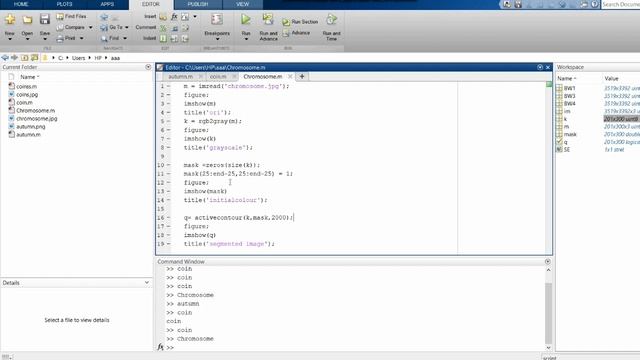Click the help question mark icon
This screenshot has height=360, width=640.
click(x=595, y=4)
